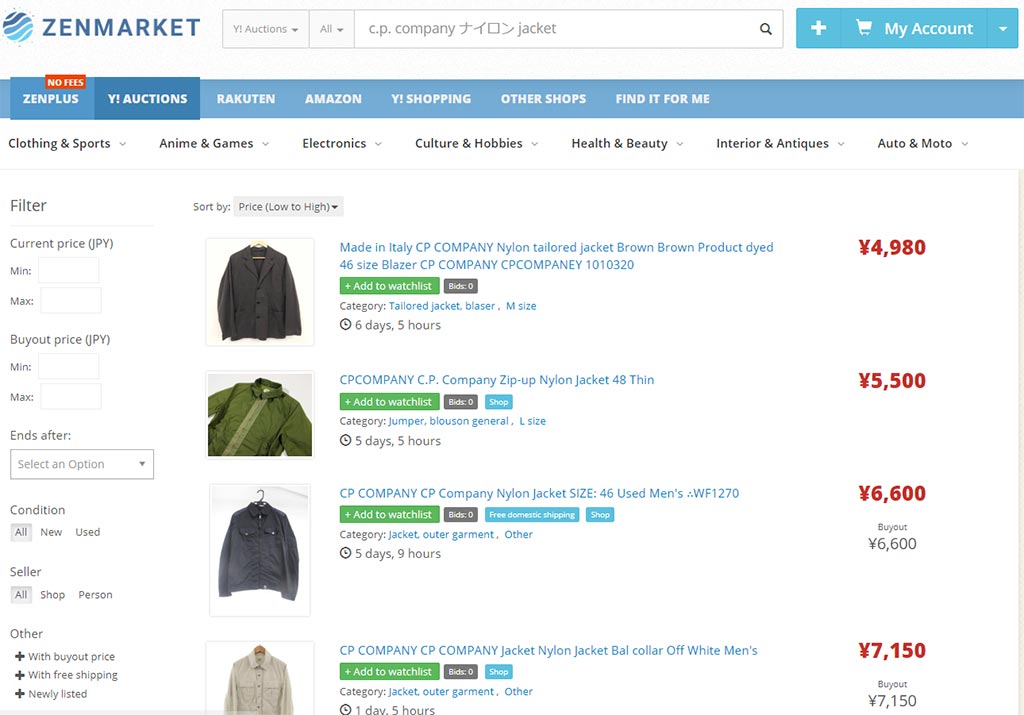This screenshot has height=715, width=1024.
Task: Click the ZenMarket logo
Action: pyautogui.click(x=101, y=27)
